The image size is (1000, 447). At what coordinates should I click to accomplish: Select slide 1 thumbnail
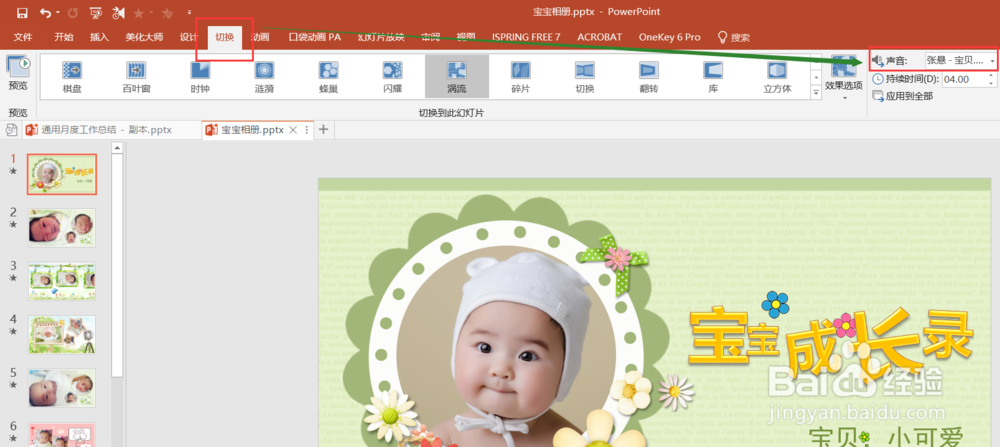click(62, 174)
